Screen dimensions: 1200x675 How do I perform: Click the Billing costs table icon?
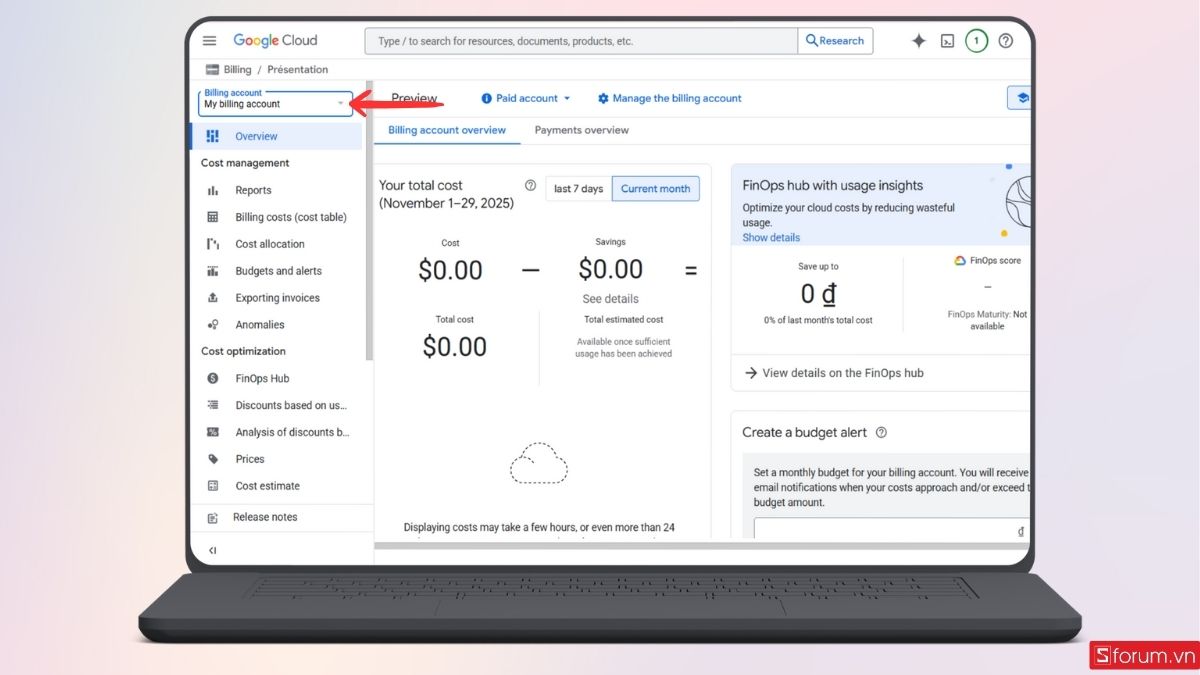coord(212,217)
